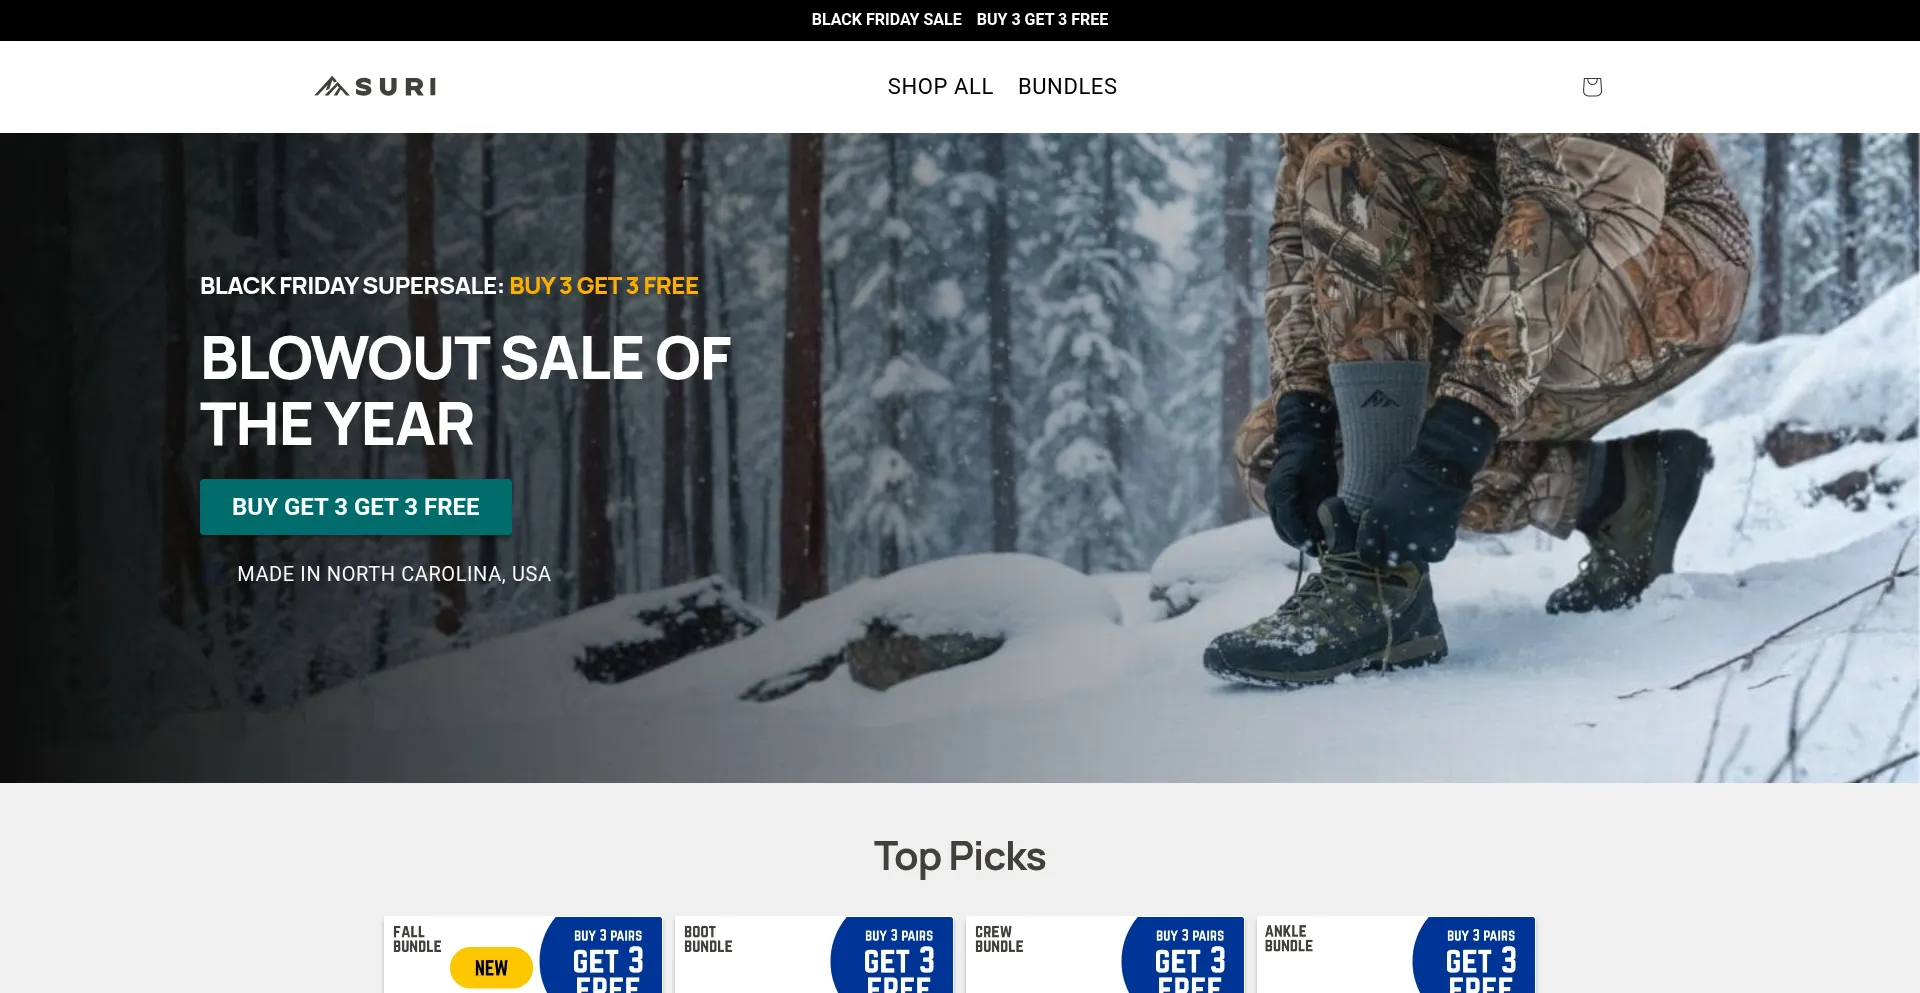The width and height of the screenshot is (1920, 993).
Task: Click the BLOWOUT SALE OF THE YEAR headline
Action: tap(466, 391)
